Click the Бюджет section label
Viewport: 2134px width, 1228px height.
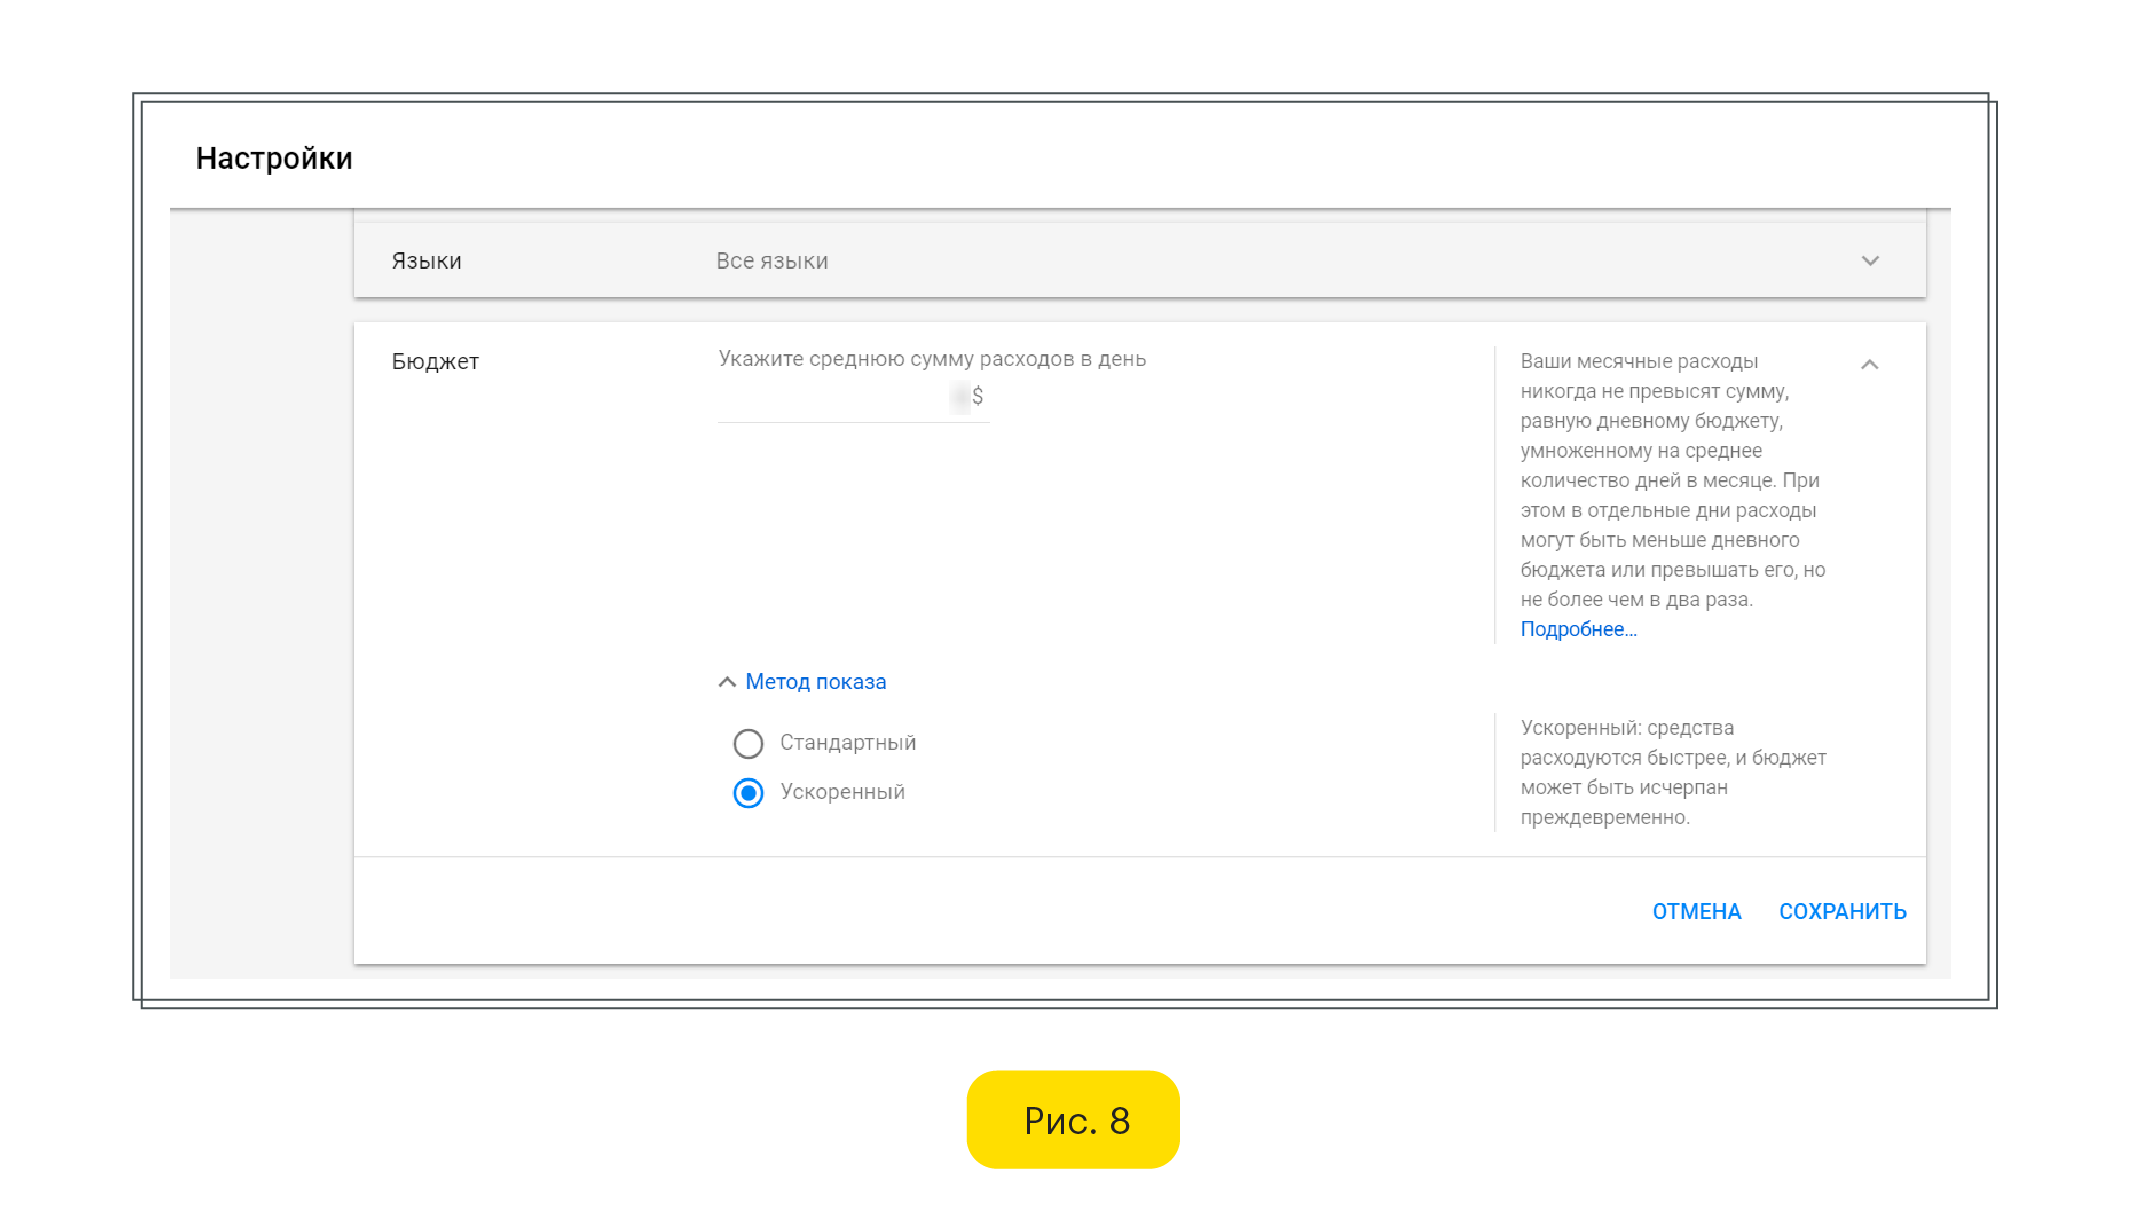[435, 362]
